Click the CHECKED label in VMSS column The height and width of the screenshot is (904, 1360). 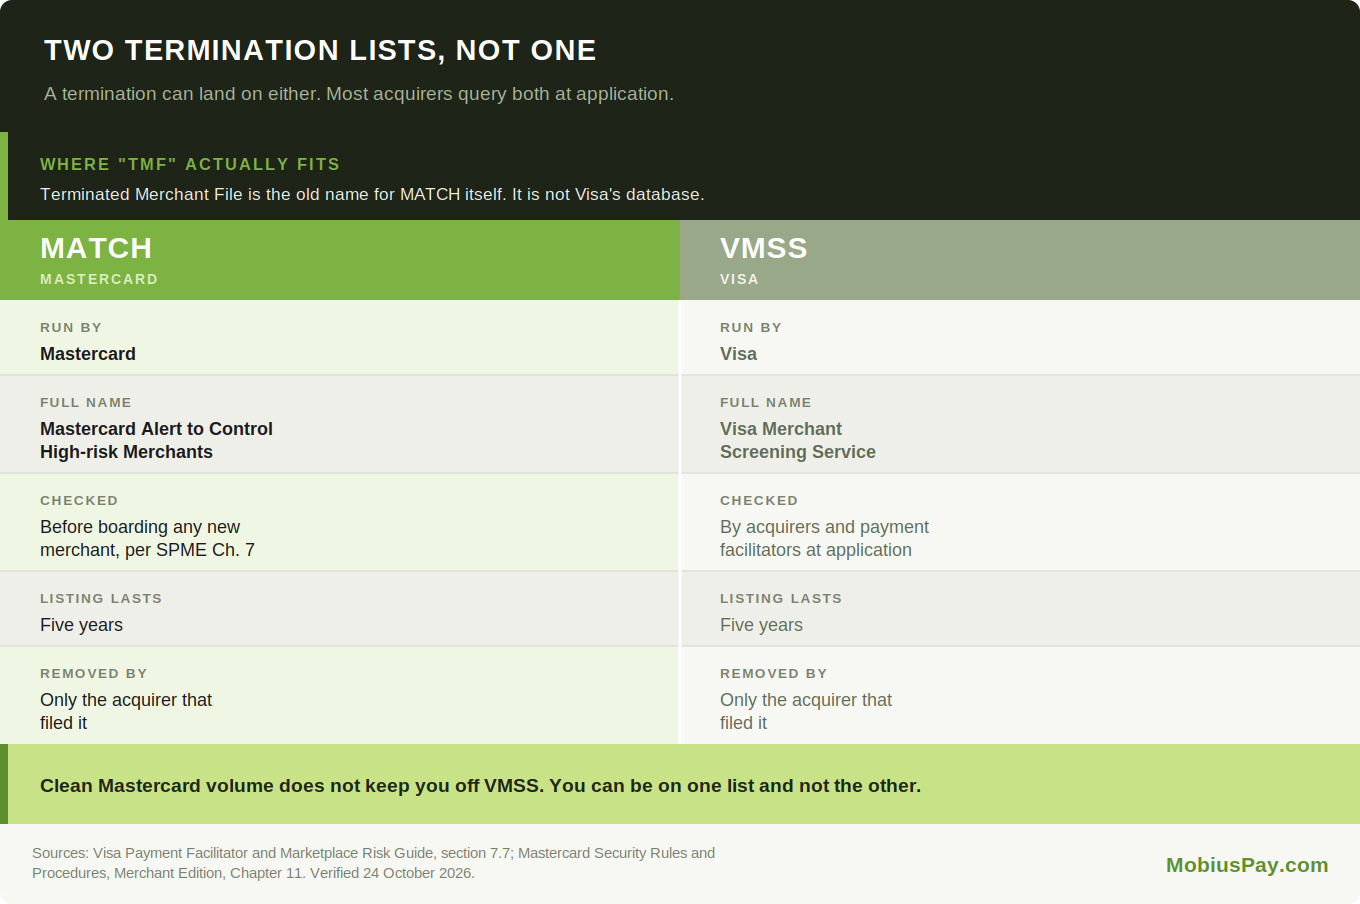759,500
